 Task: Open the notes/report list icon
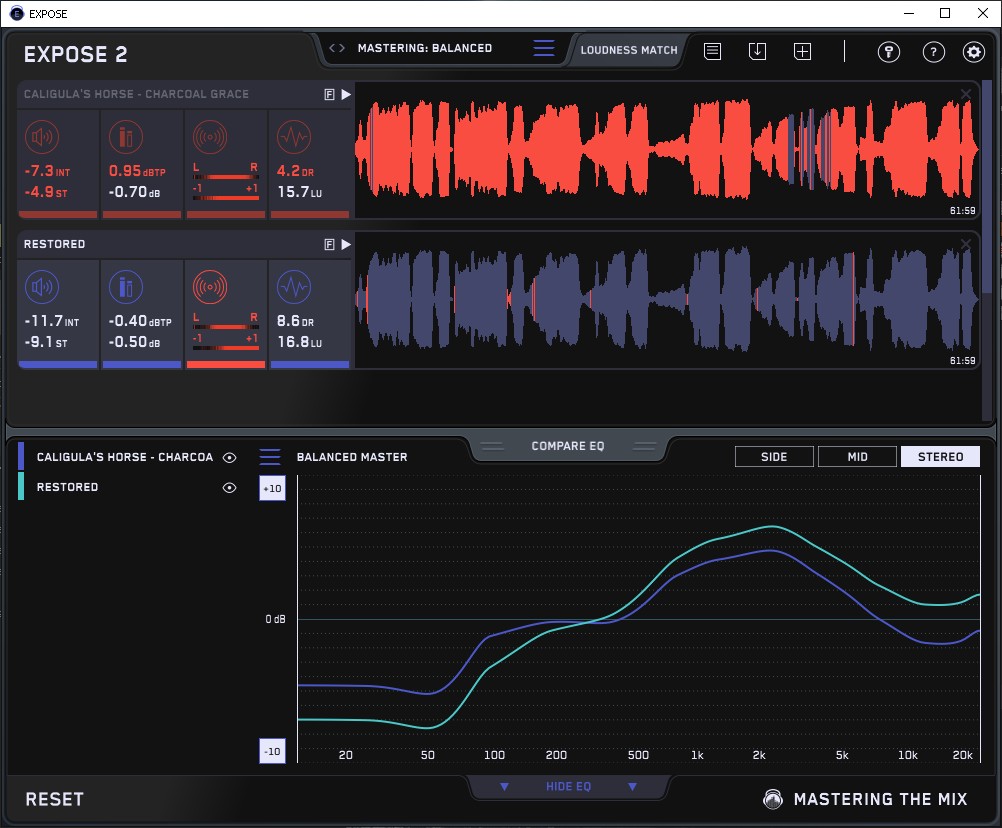[x=712, y=51]
